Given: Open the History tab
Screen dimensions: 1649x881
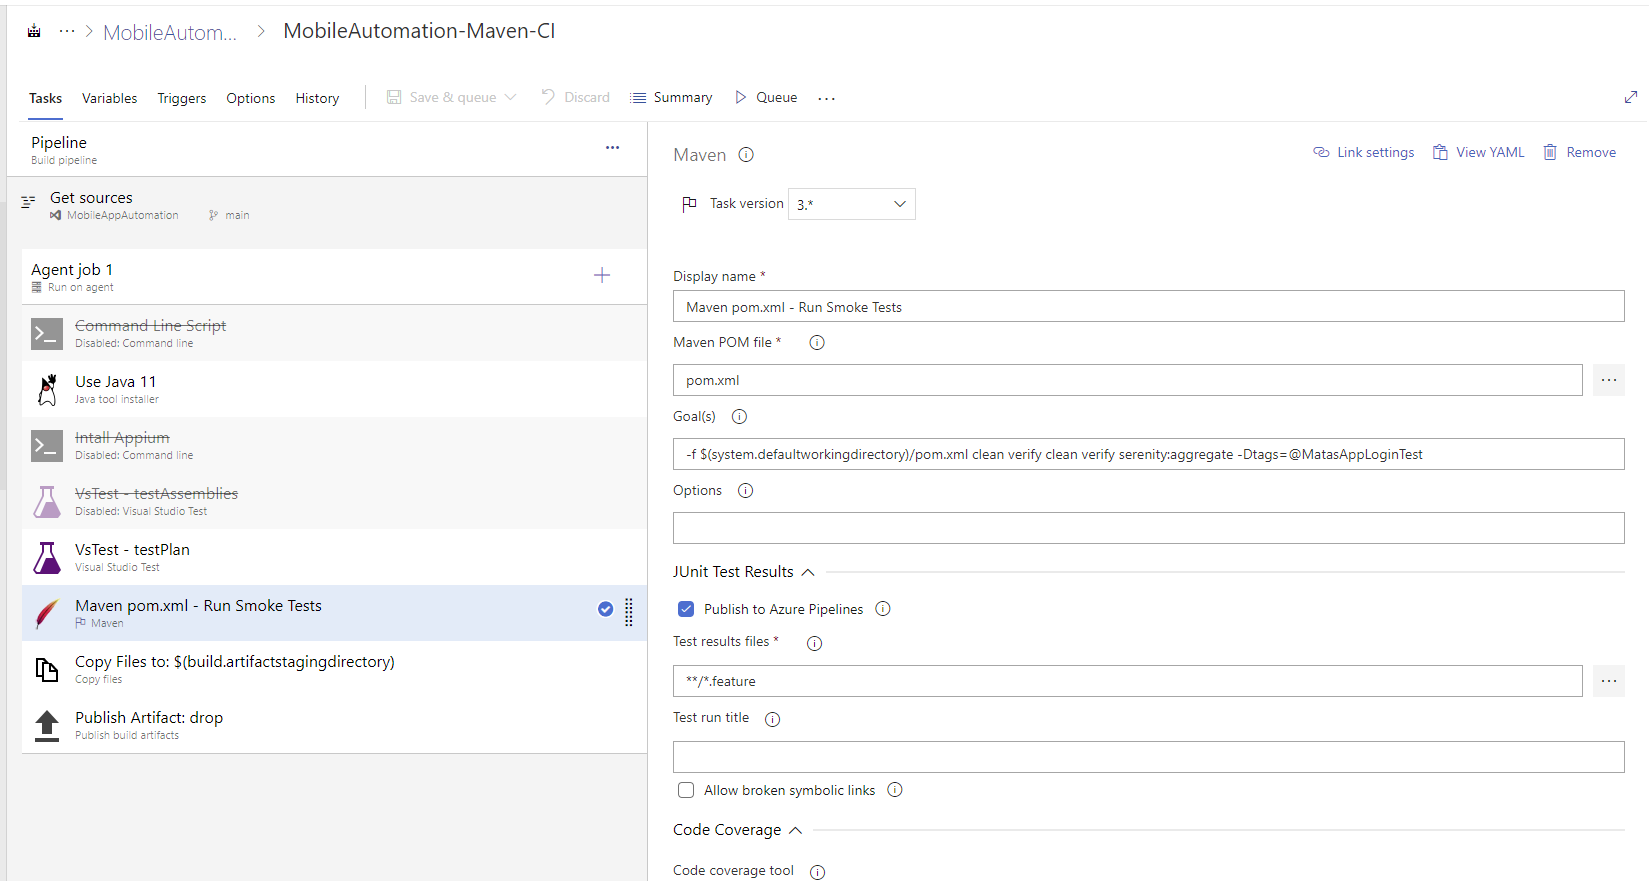Looking at the screenshot, I should click(317, 98).
